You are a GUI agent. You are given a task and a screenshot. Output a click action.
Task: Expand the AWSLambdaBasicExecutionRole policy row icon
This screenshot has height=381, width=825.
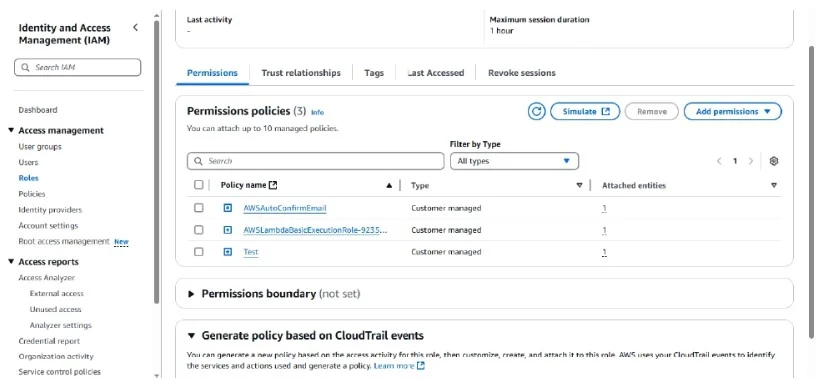click(x=227, y=230)
